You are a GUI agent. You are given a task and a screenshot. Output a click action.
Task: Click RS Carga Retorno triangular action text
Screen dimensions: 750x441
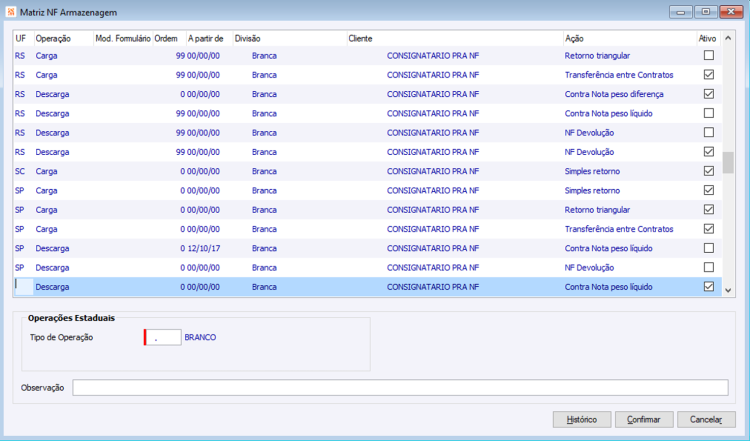tap(597, 55)
